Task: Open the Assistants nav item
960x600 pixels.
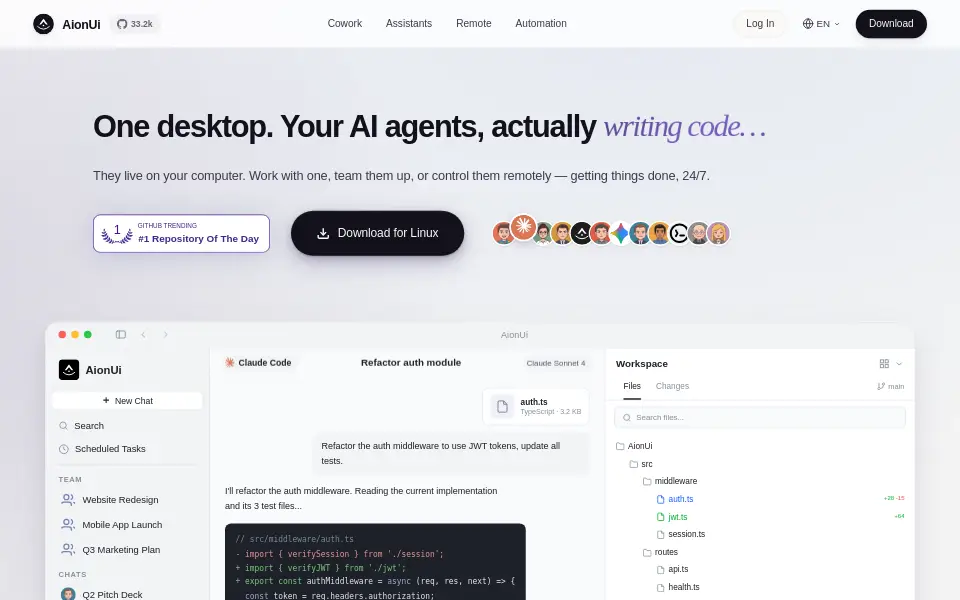Action: coord(409,23)
